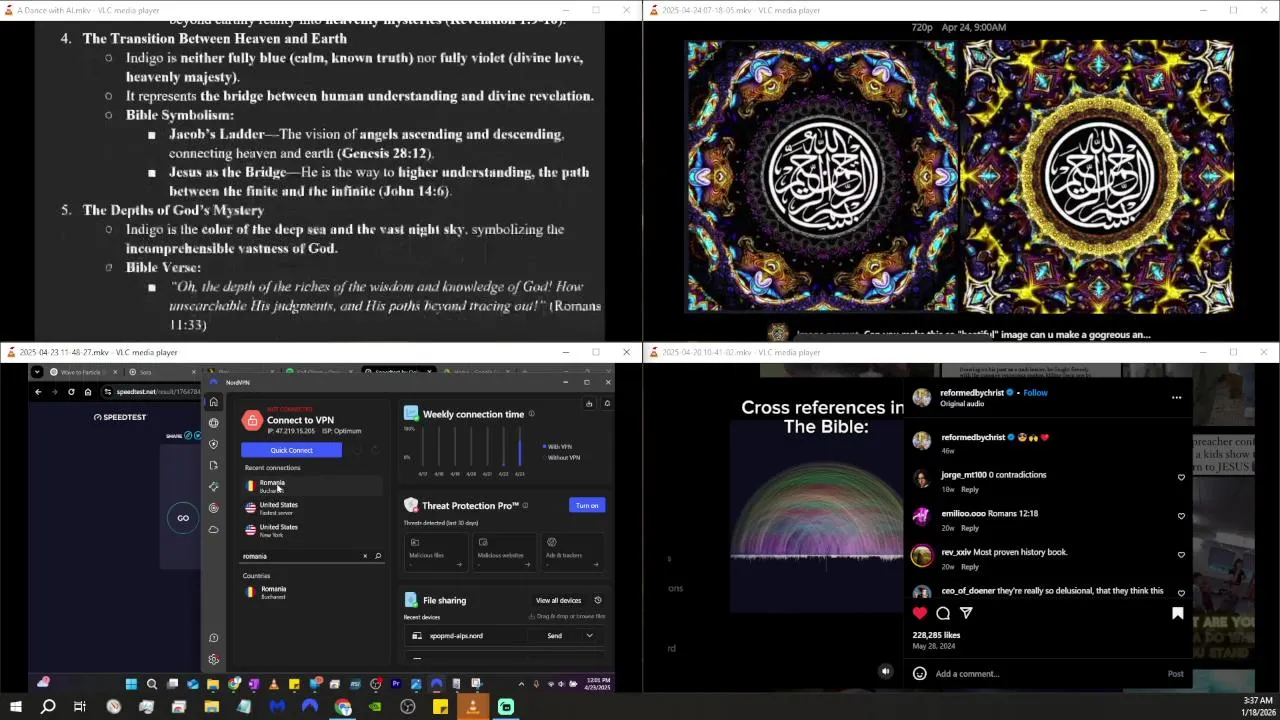Like jorge_mt100's comment heart
1280x720 pixels.
1181,478
